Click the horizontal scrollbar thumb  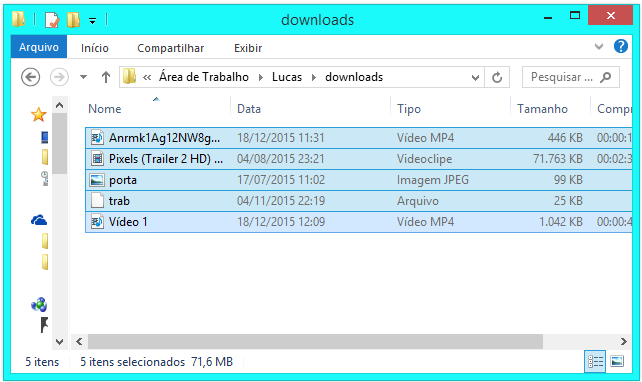[x=315, y=341]
